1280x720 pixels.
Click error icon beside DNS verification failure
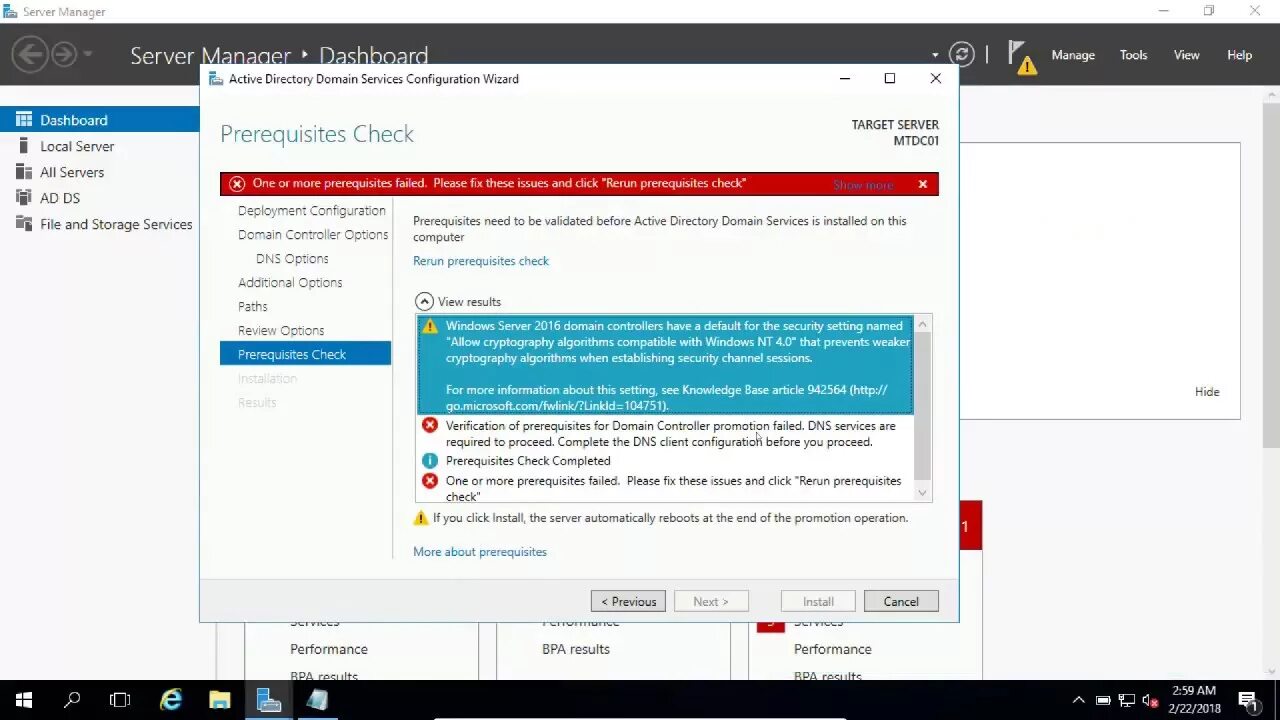click(x=430, y=426)
